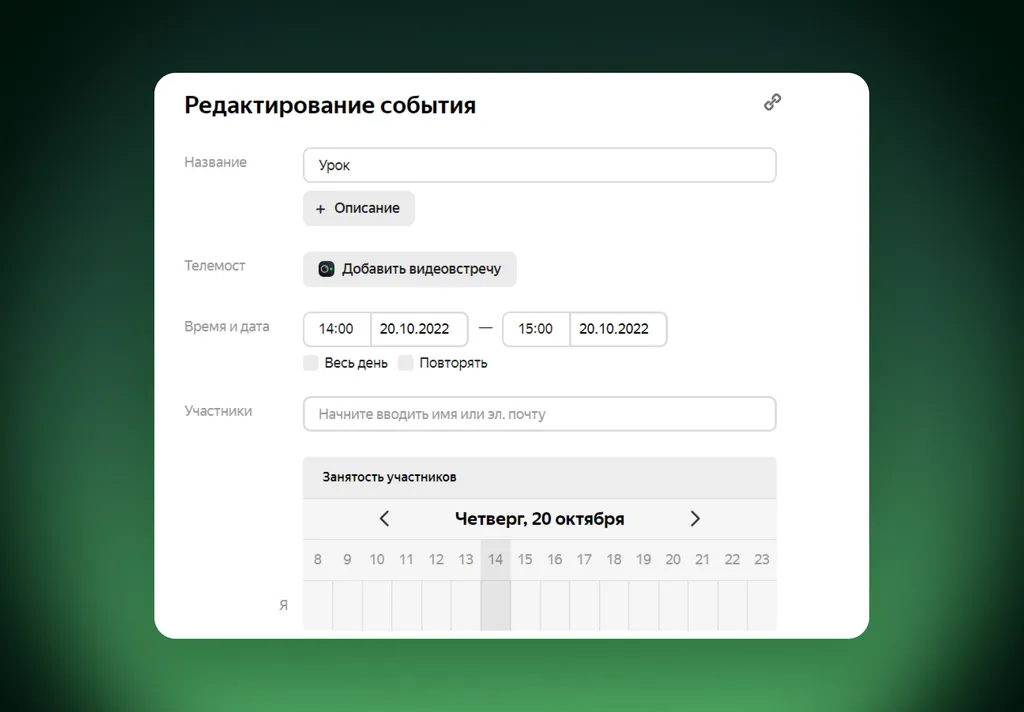Go to next day with right arrow
The width and height of the screenshot is (1024, 712).
click(x=695, y=519)
